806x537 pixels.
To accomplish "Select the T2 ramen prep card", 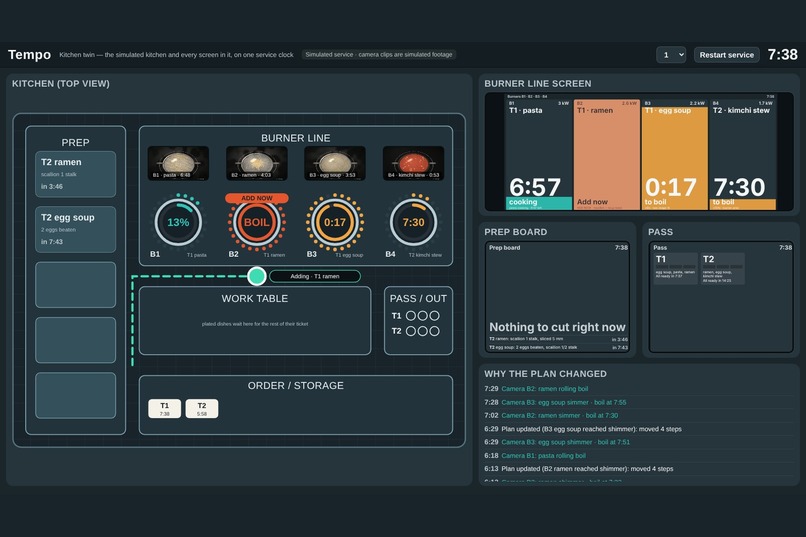I will [x=76, y=174].
